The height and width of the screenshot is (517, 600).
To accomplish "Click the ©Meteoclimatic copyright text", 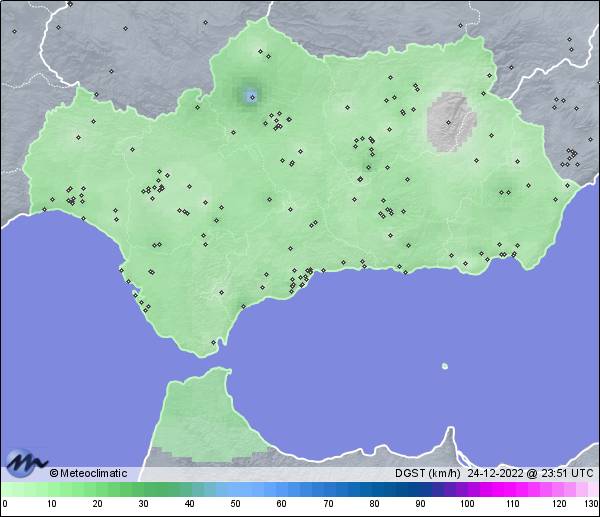I will point(88,473).
